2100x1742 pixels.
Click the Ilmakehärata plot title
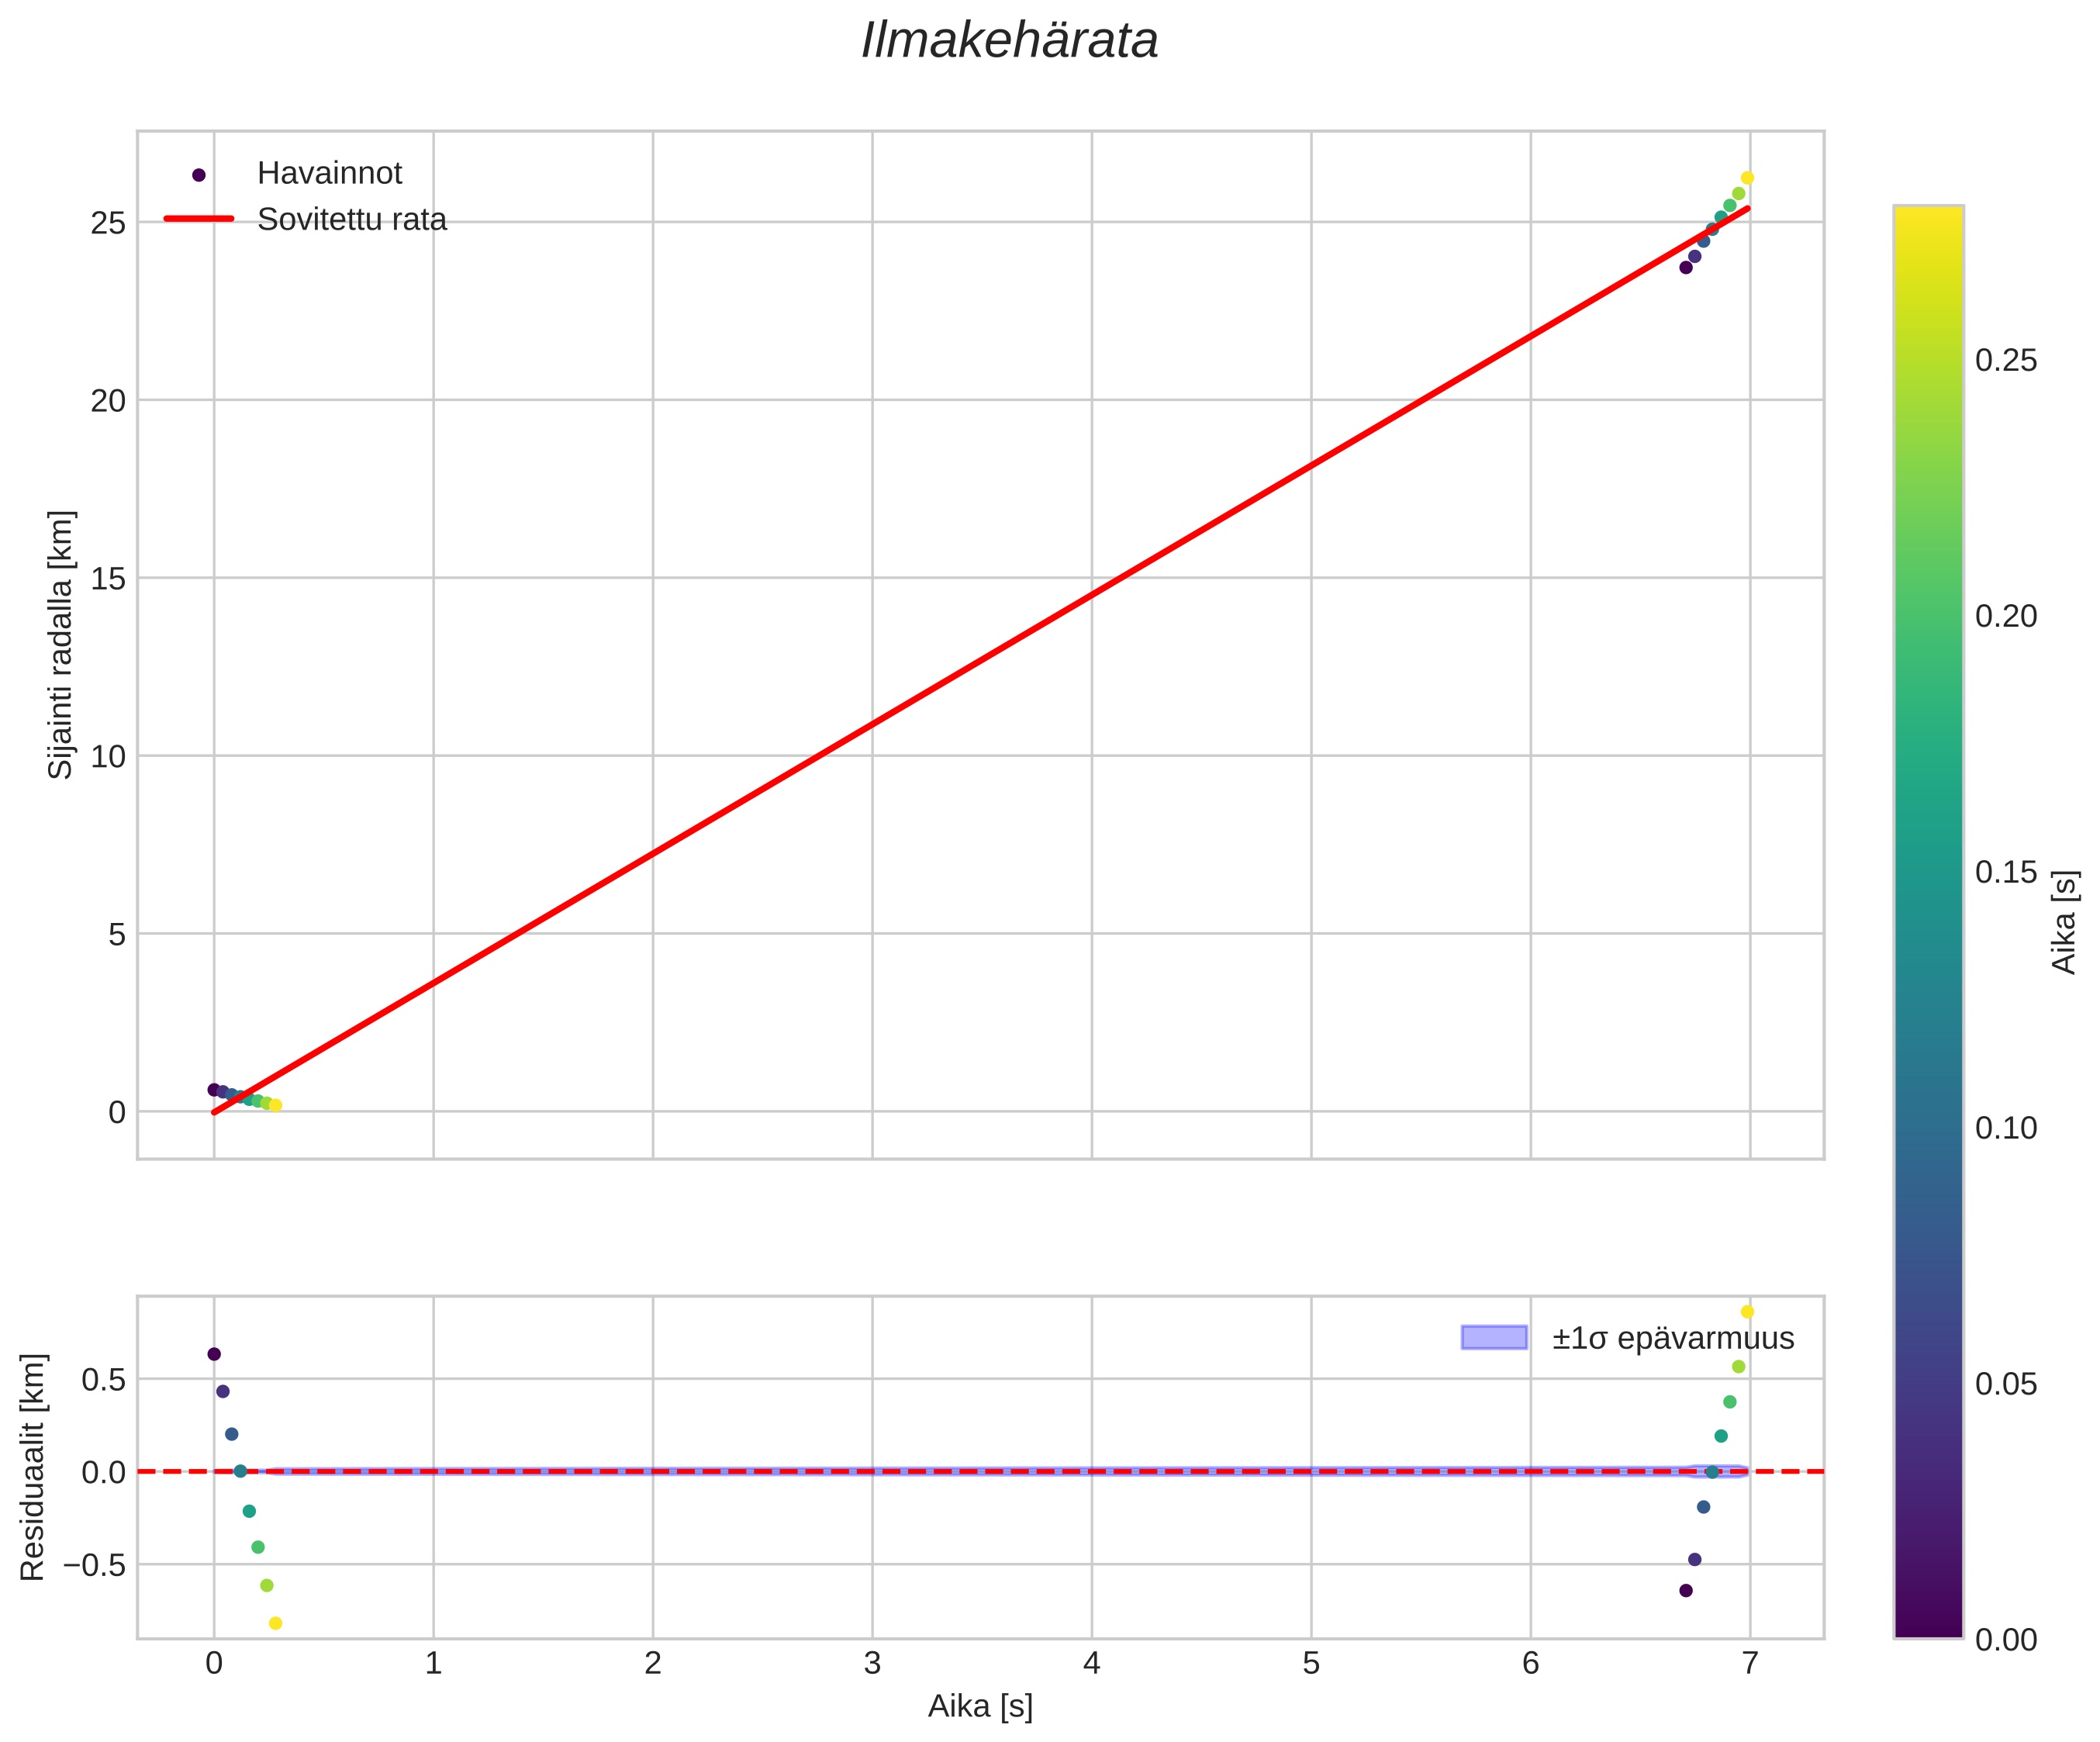tap(1009, 42)
